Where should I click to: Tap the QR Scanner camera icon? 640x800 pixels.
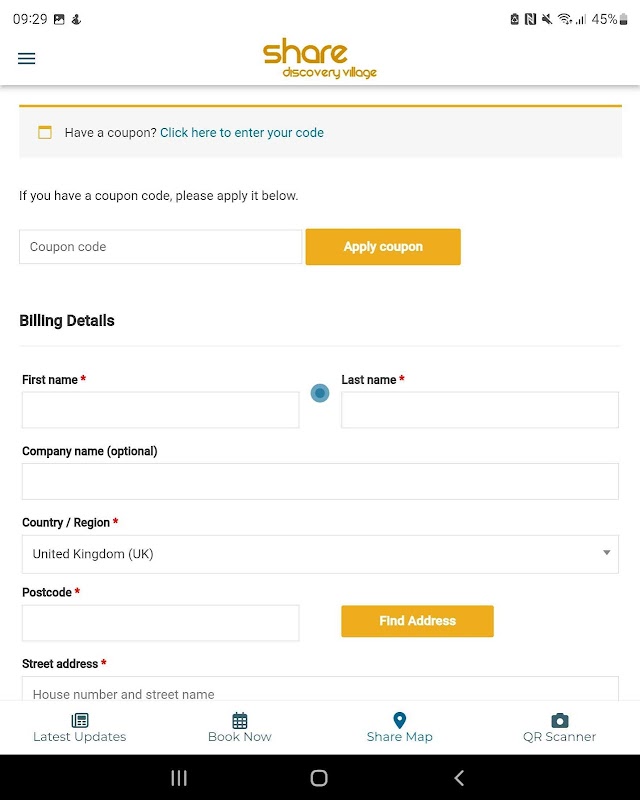tap(560, 720)
